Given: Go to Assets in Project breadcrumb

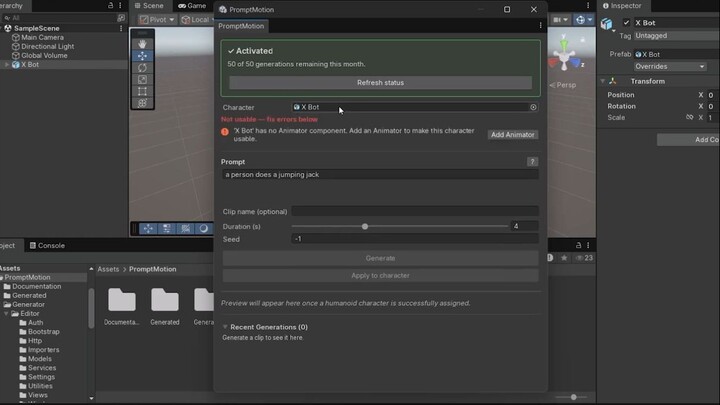Looking at the screenshot, I should click(108, 269).
